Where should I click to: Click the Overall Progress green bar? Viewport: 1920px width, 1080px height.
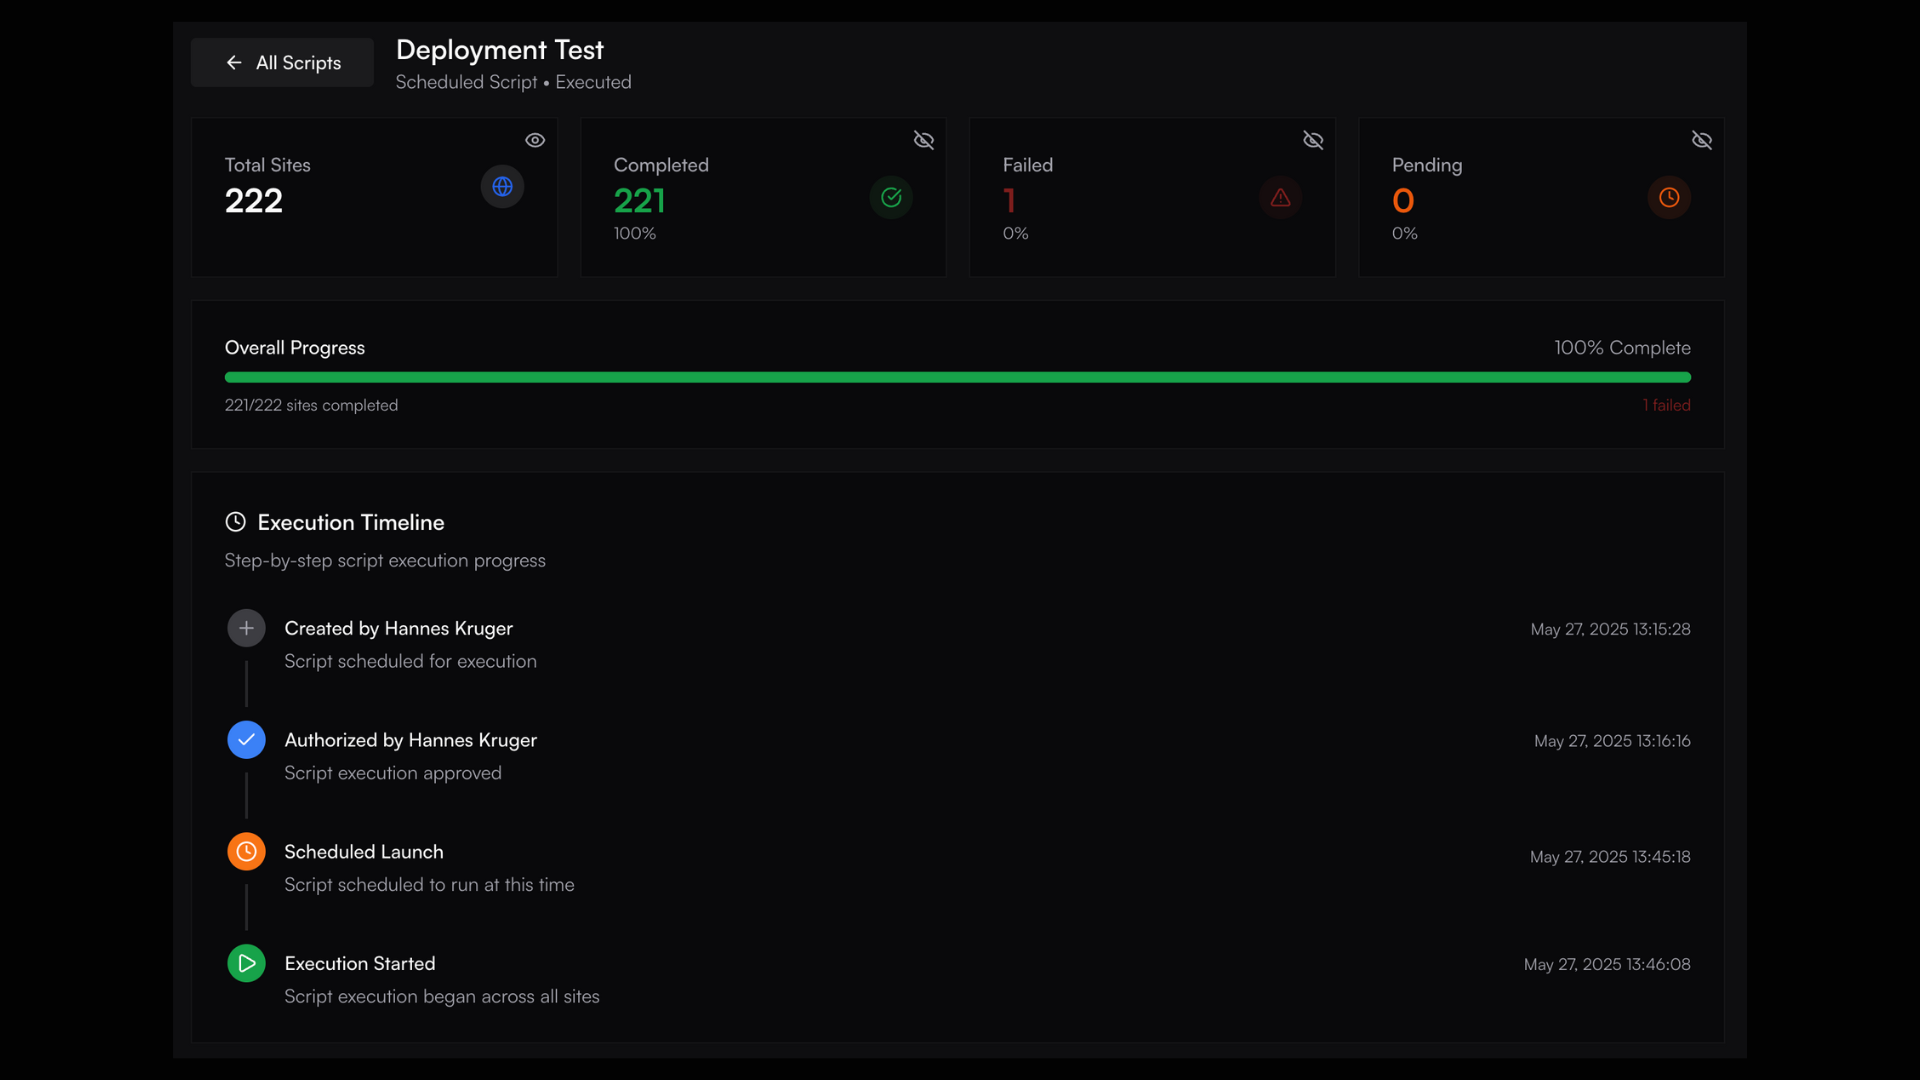[958, 377]
